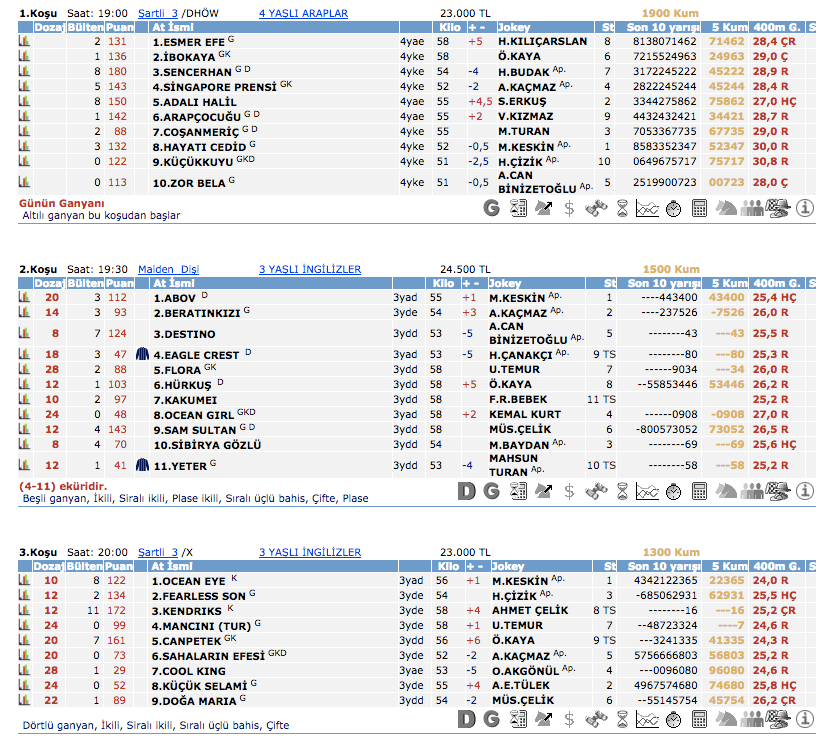Image resolution: width=828 pixels, height=748 pixels.
Task: Open the bar chart icon beside ESMER EFE
Action: click(24, 43)
